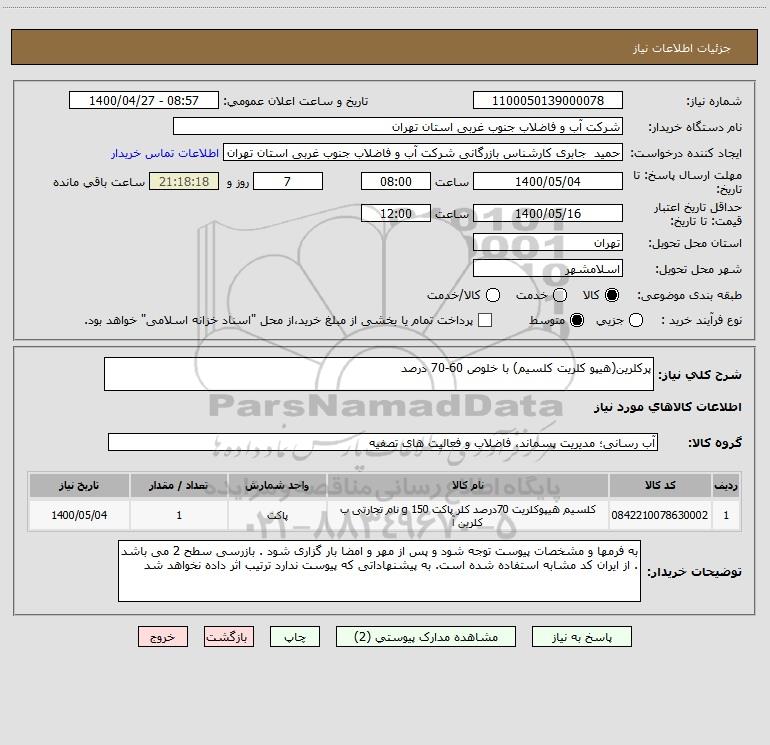Click the پاکت unit cell

click(x=277, y=516)
